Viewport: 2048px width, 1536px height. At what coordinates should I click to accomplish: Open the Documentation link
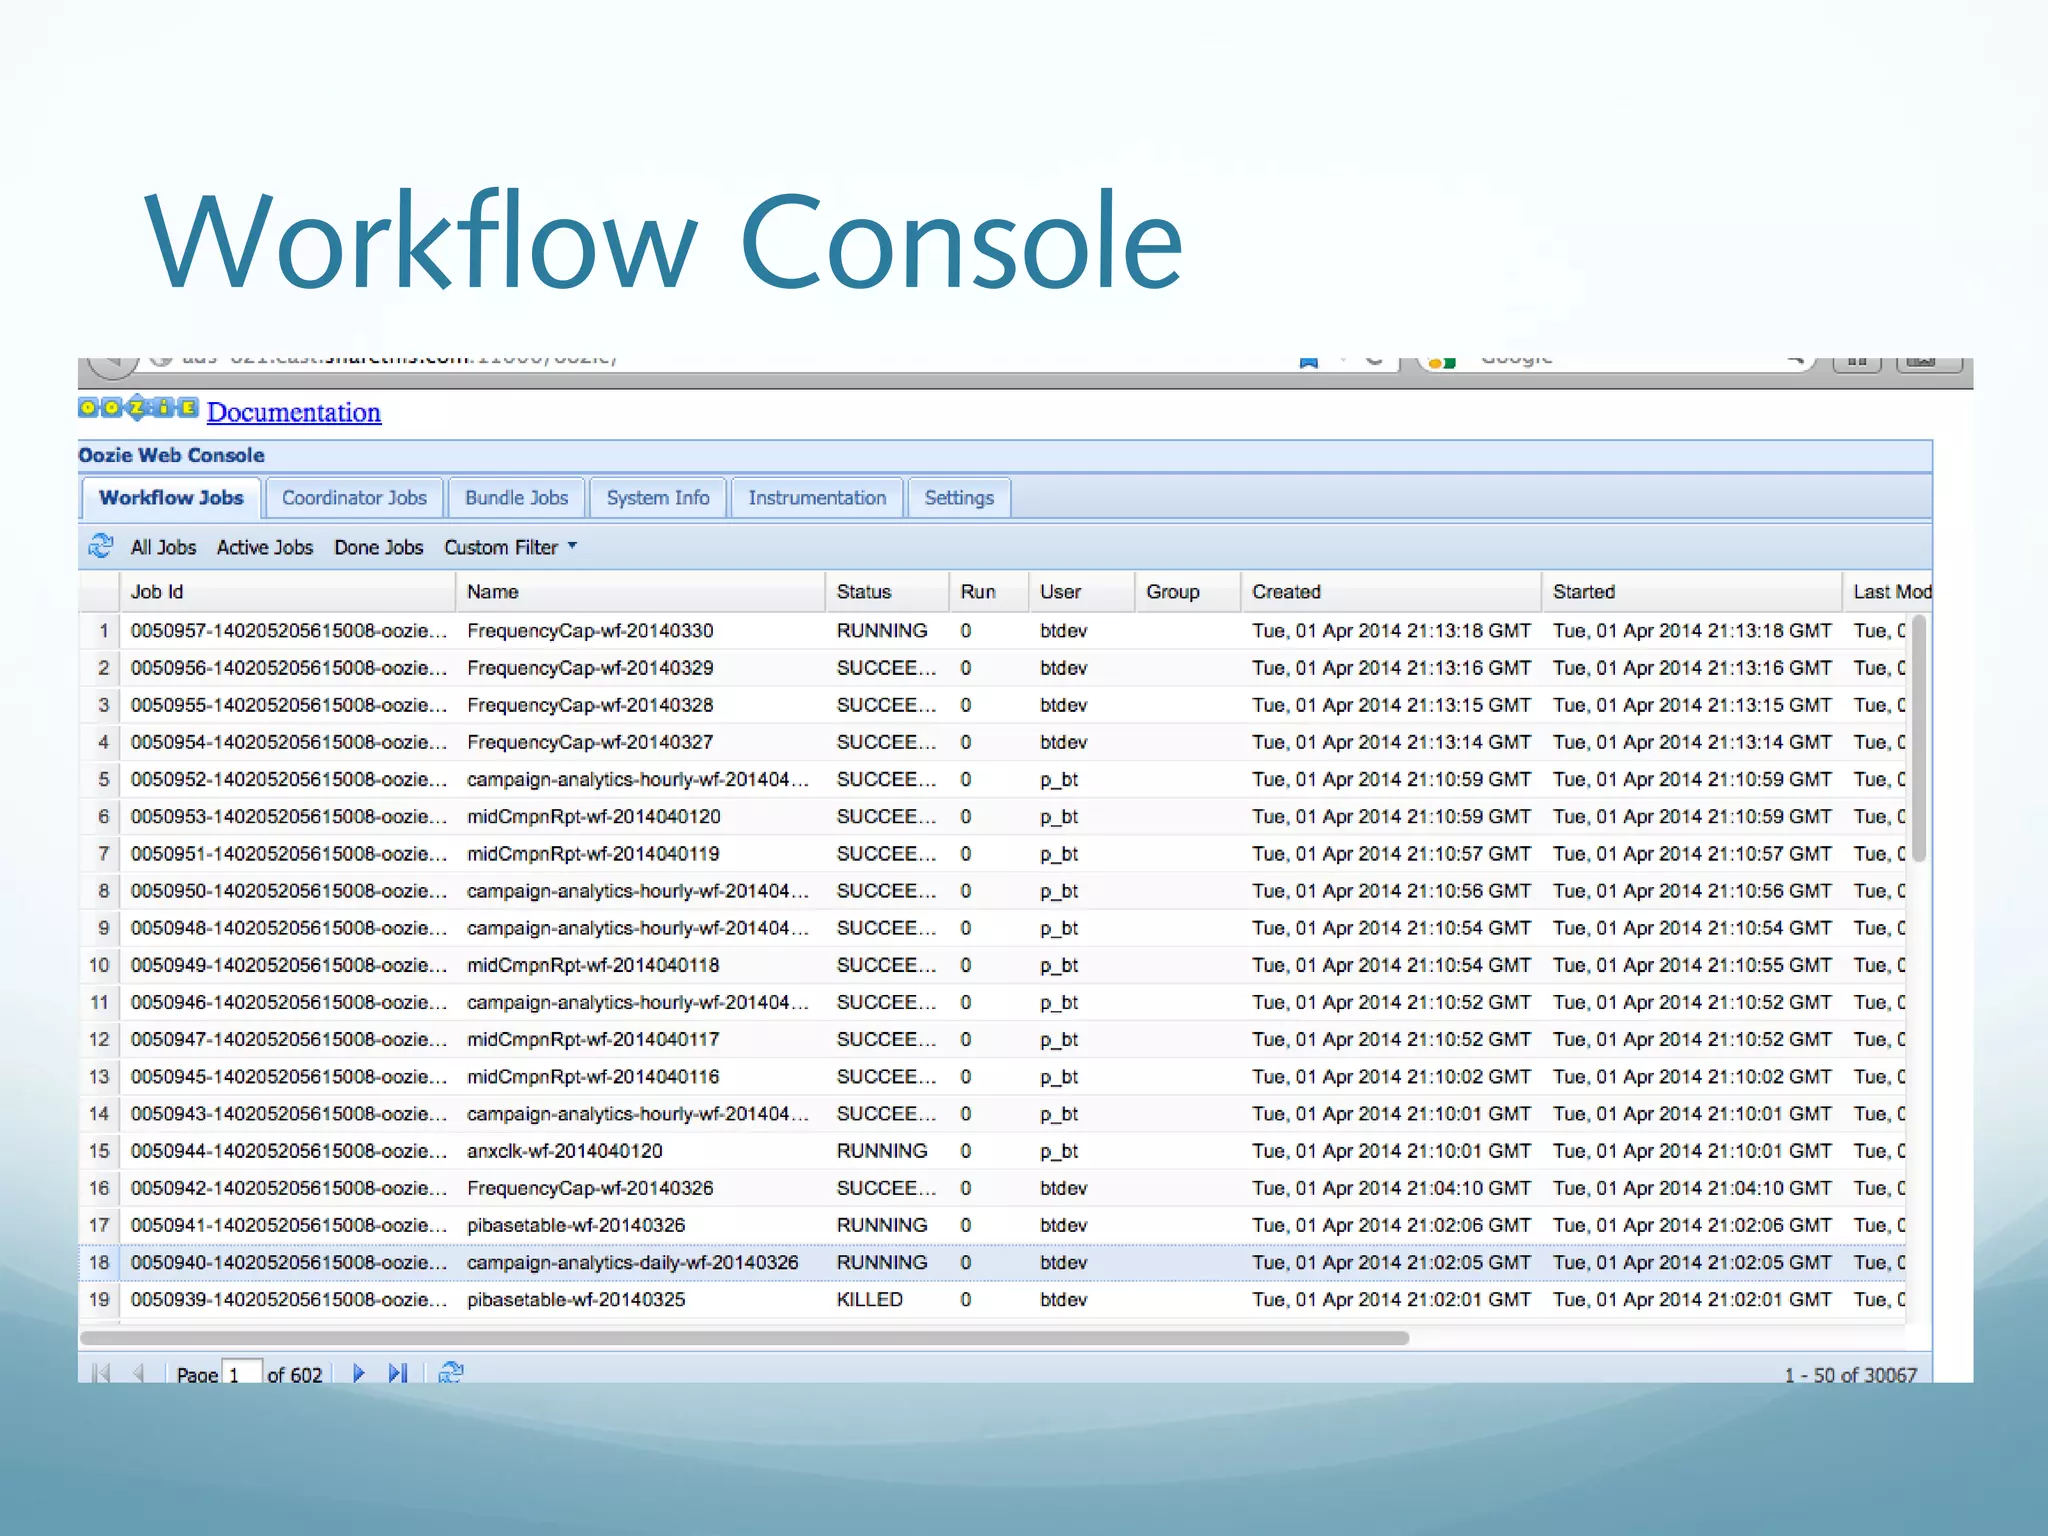[x=294, y=412]
